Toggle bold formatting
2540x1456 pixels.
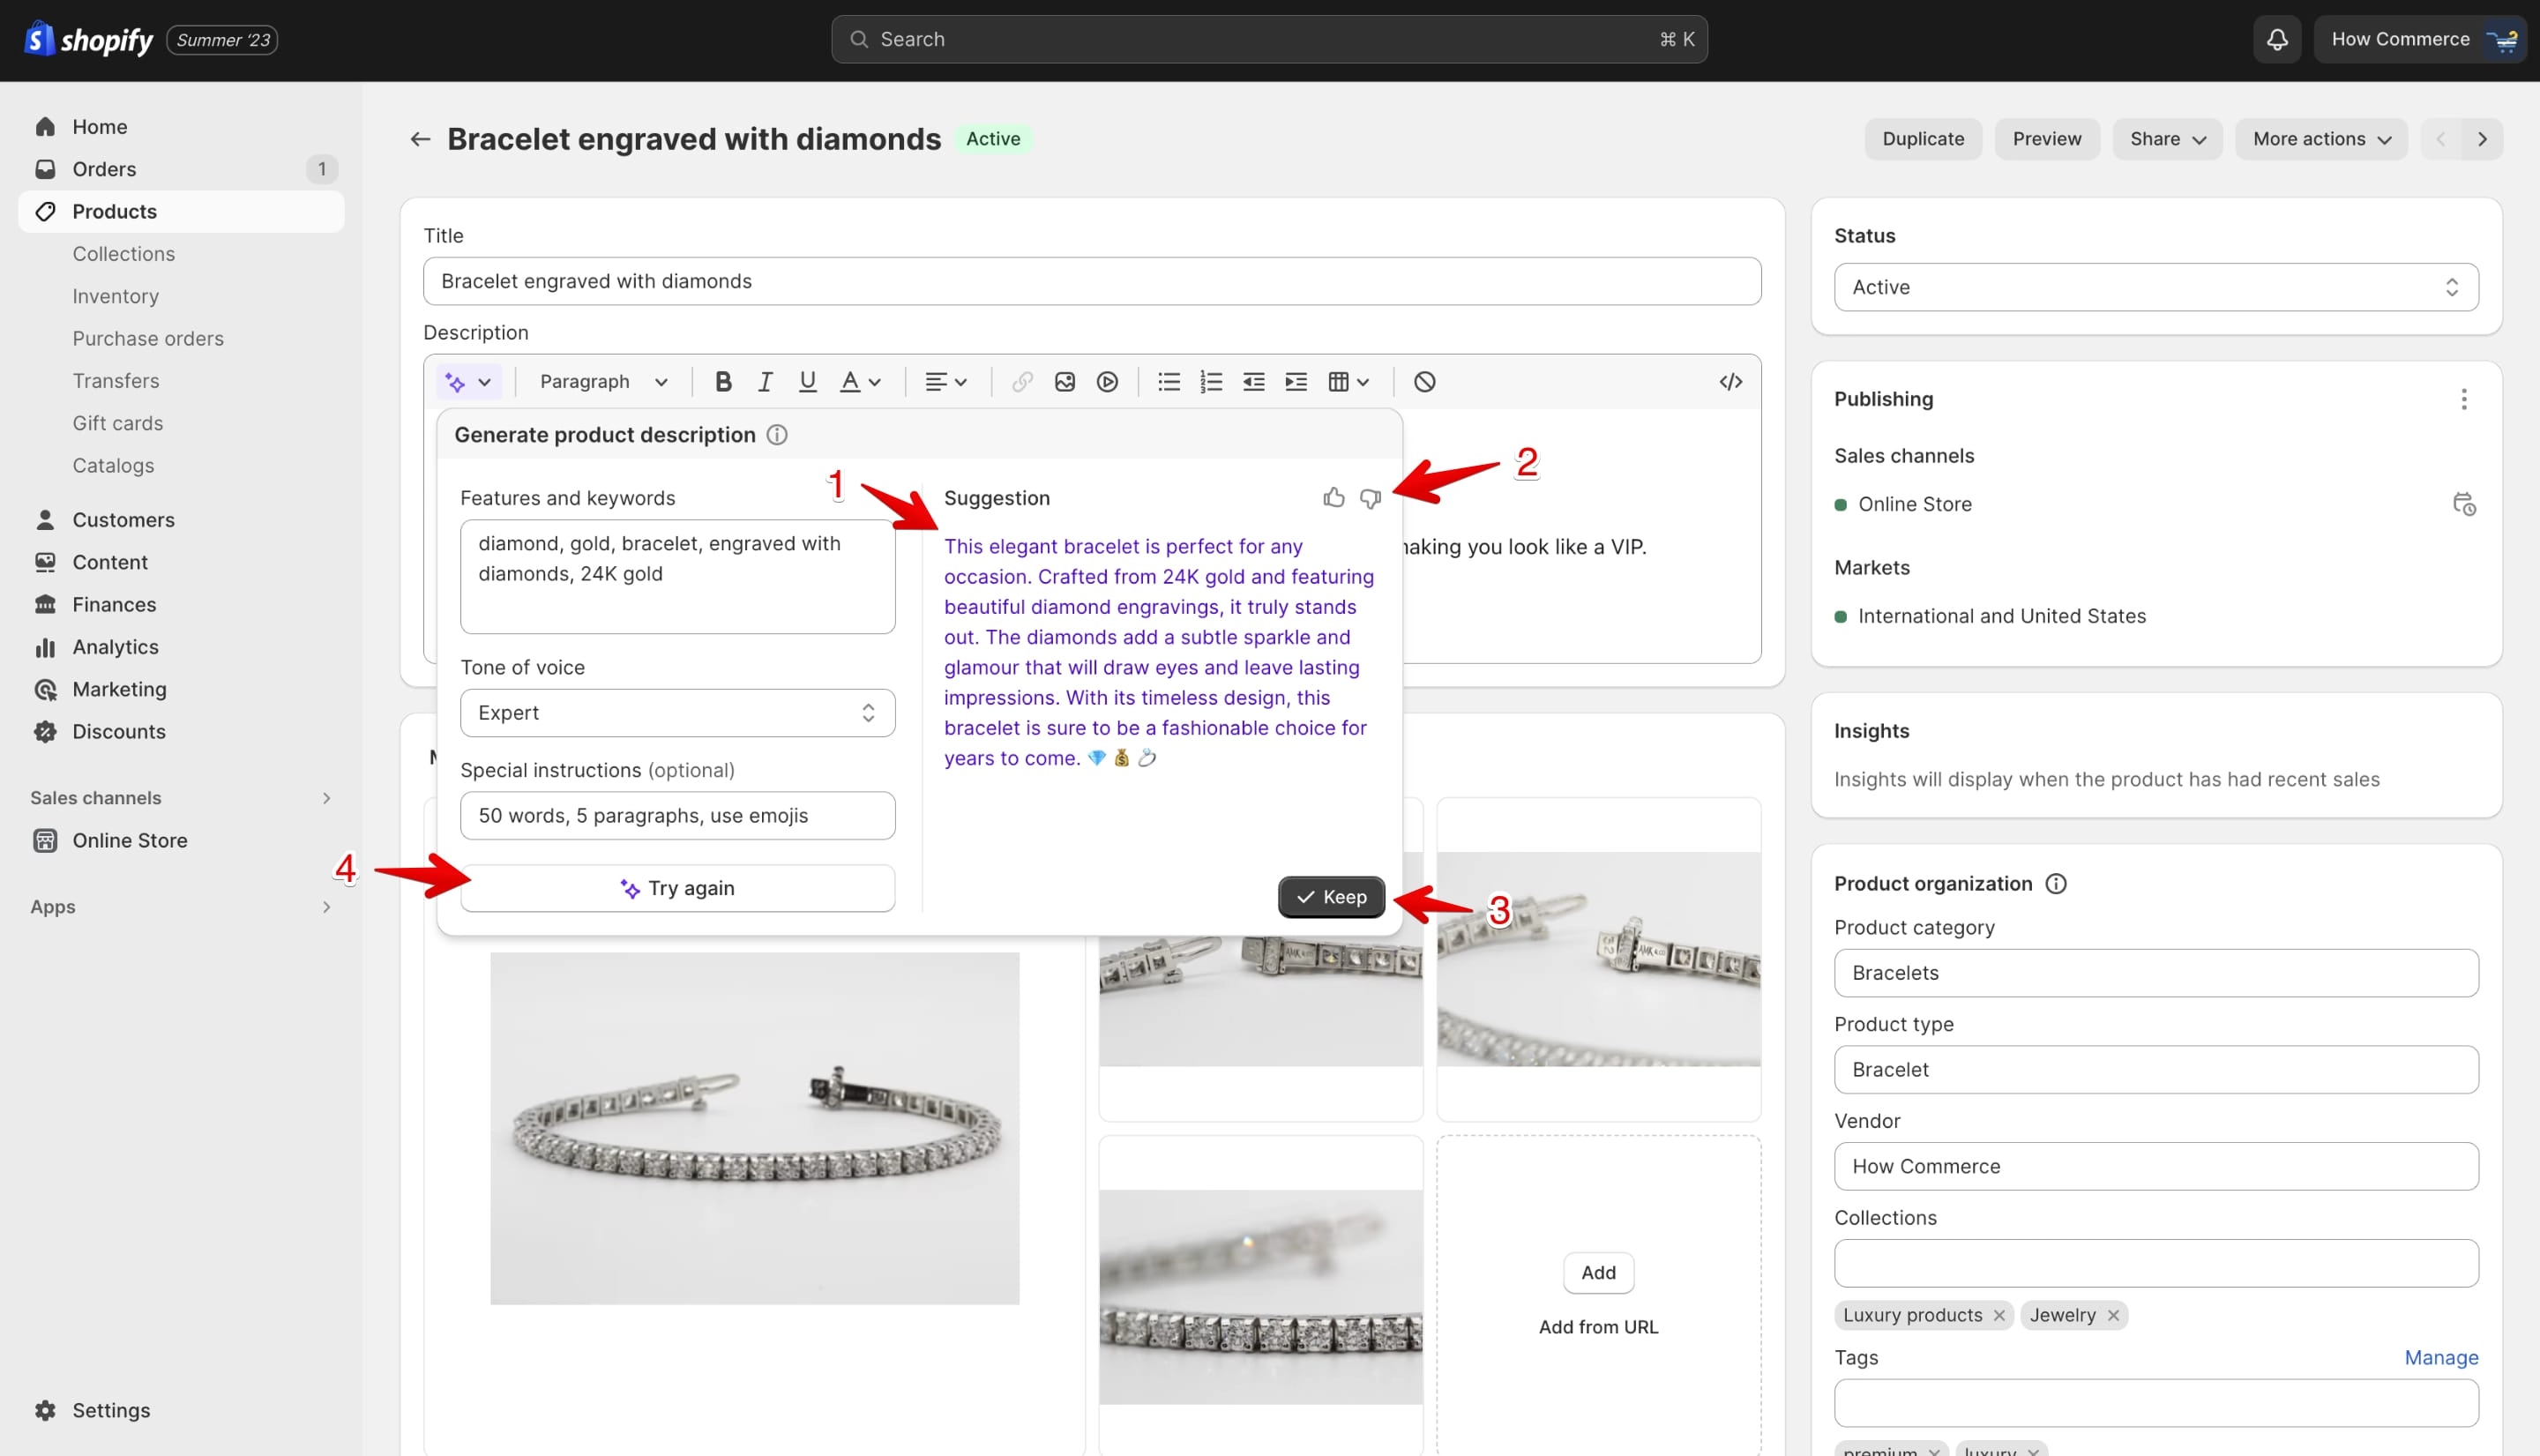click(x=723, y=382)
